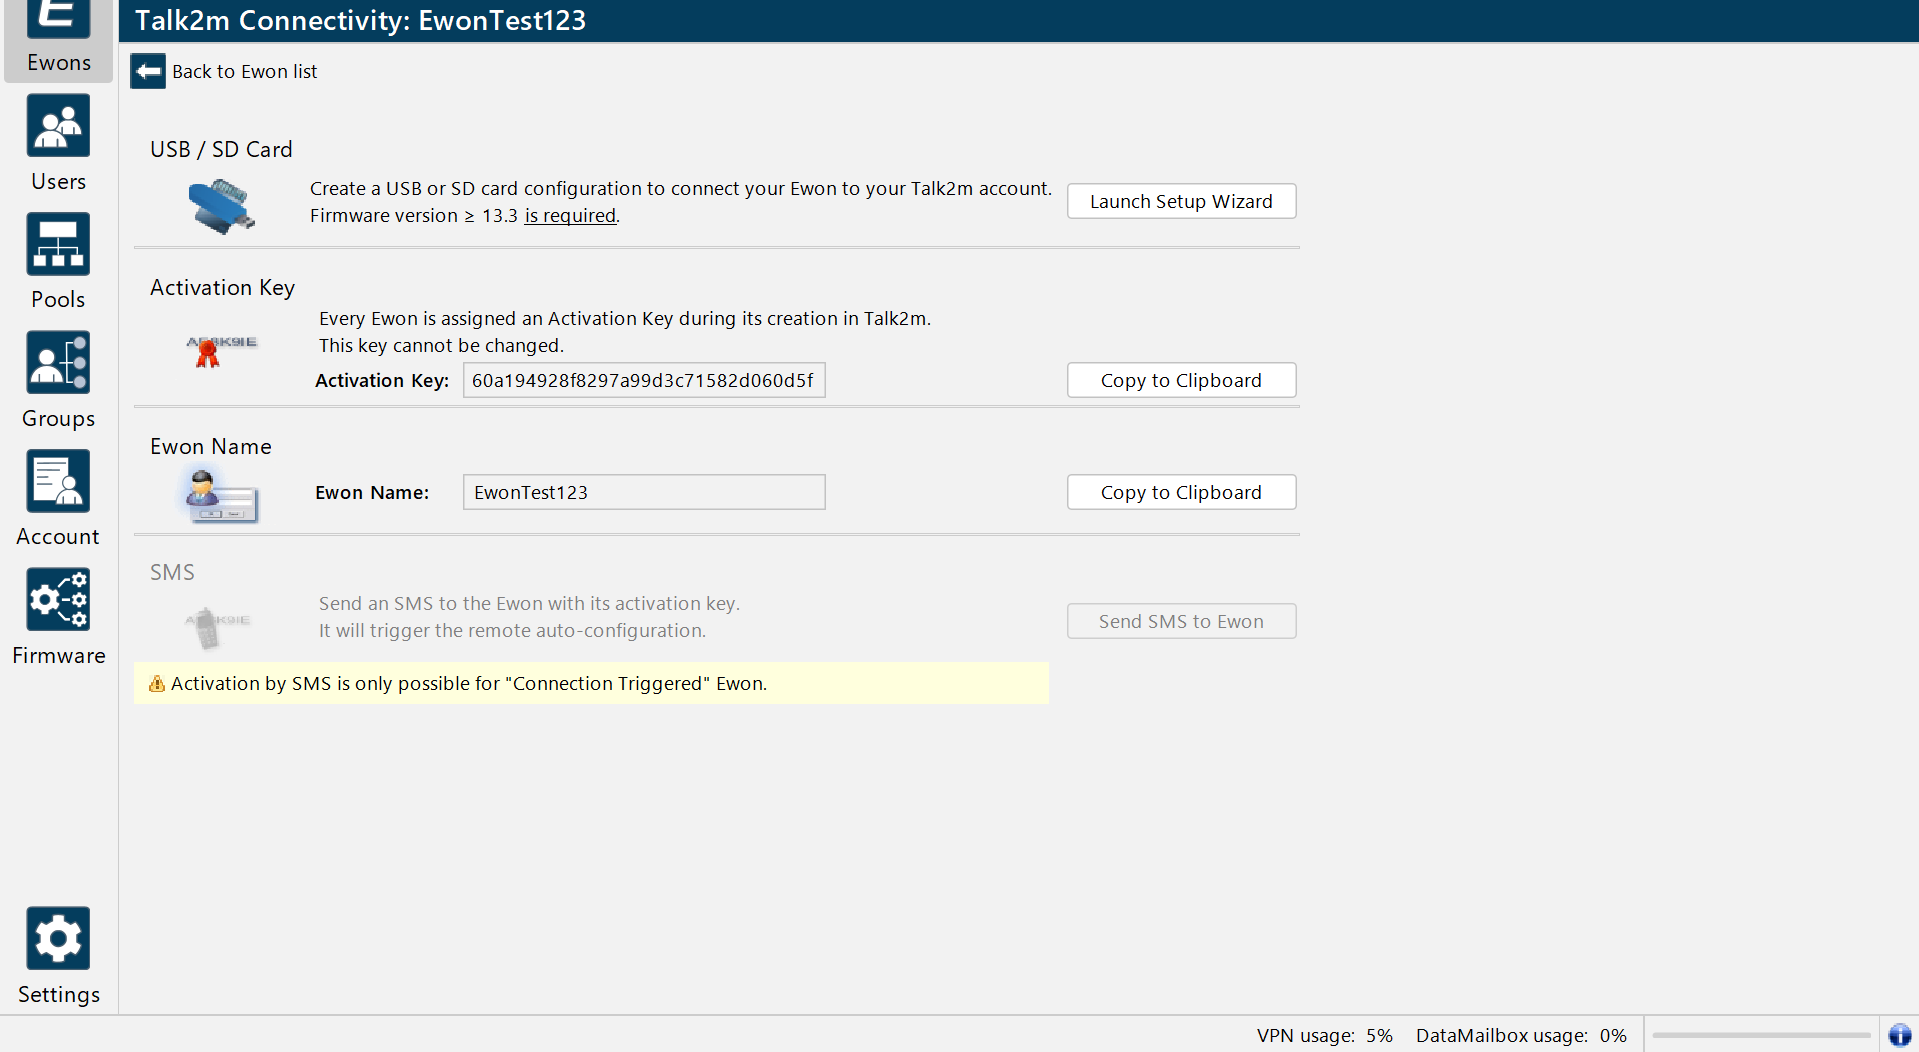Open the Users section icon
1919x1052 pixels.
tap(58, 126)
